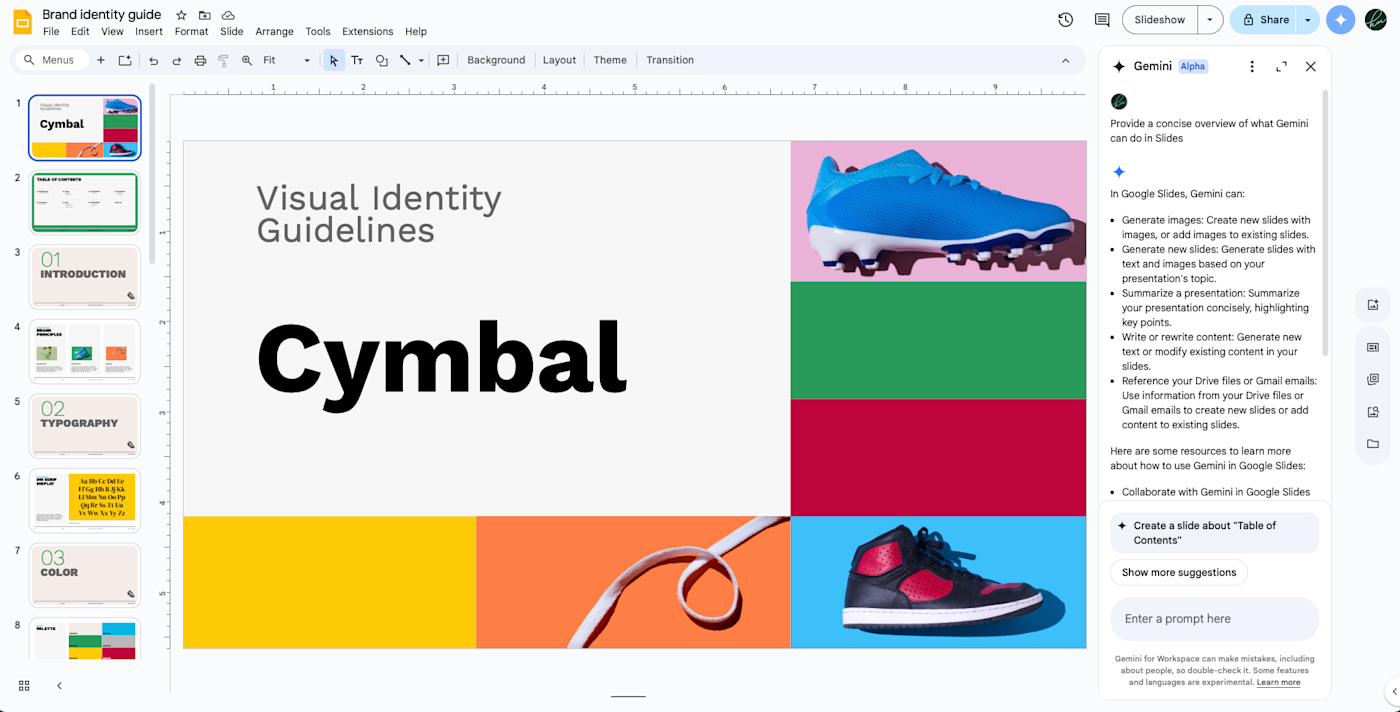Click the slide text side panel icon

[x=1373, y=347]
